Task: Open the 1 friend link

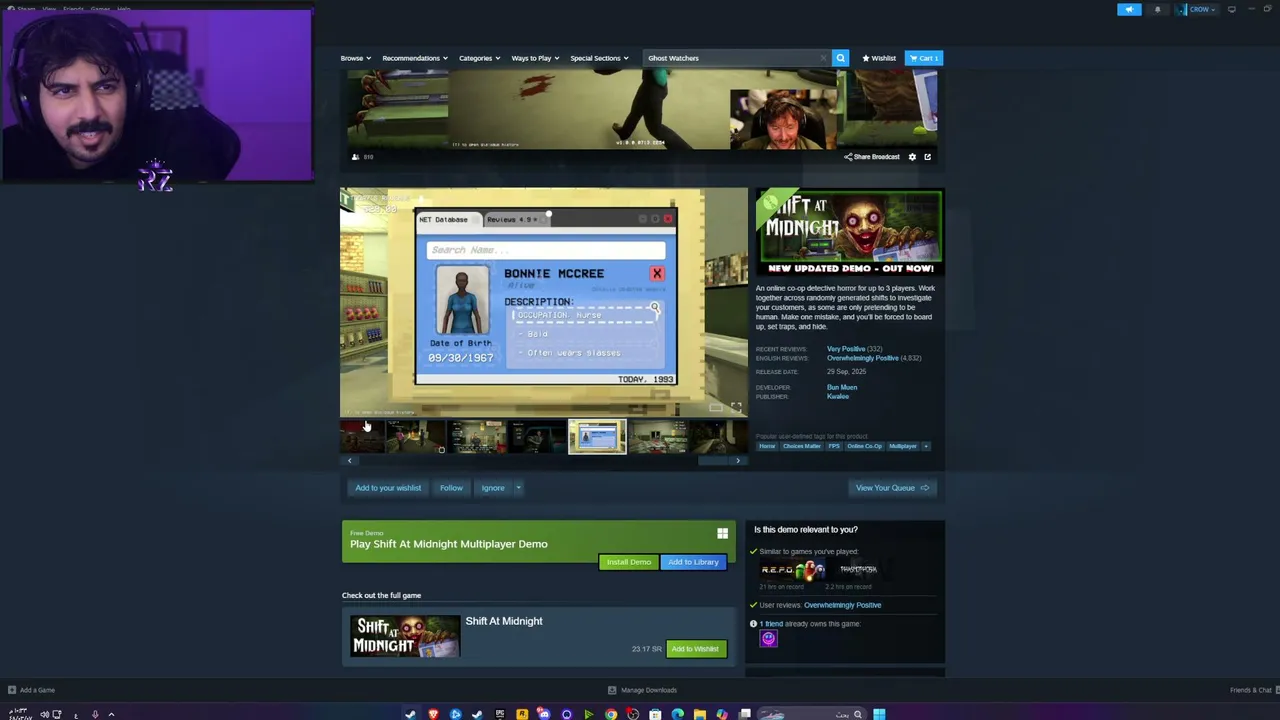Action: pos(774,624)
